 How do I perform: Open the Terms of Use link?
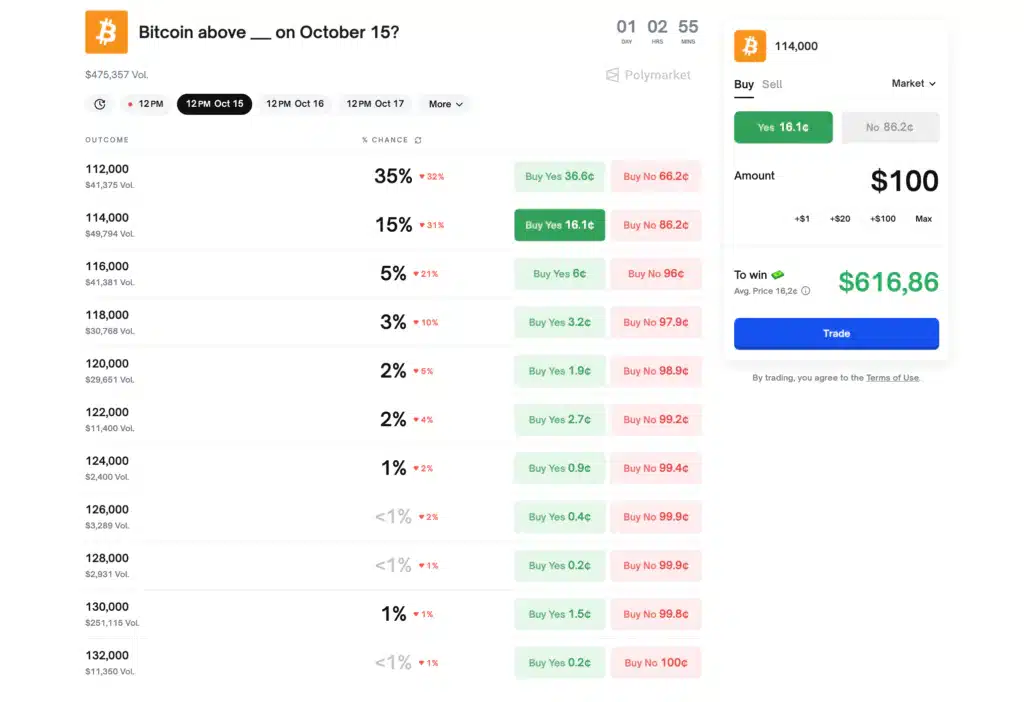(x=892, y=377)
